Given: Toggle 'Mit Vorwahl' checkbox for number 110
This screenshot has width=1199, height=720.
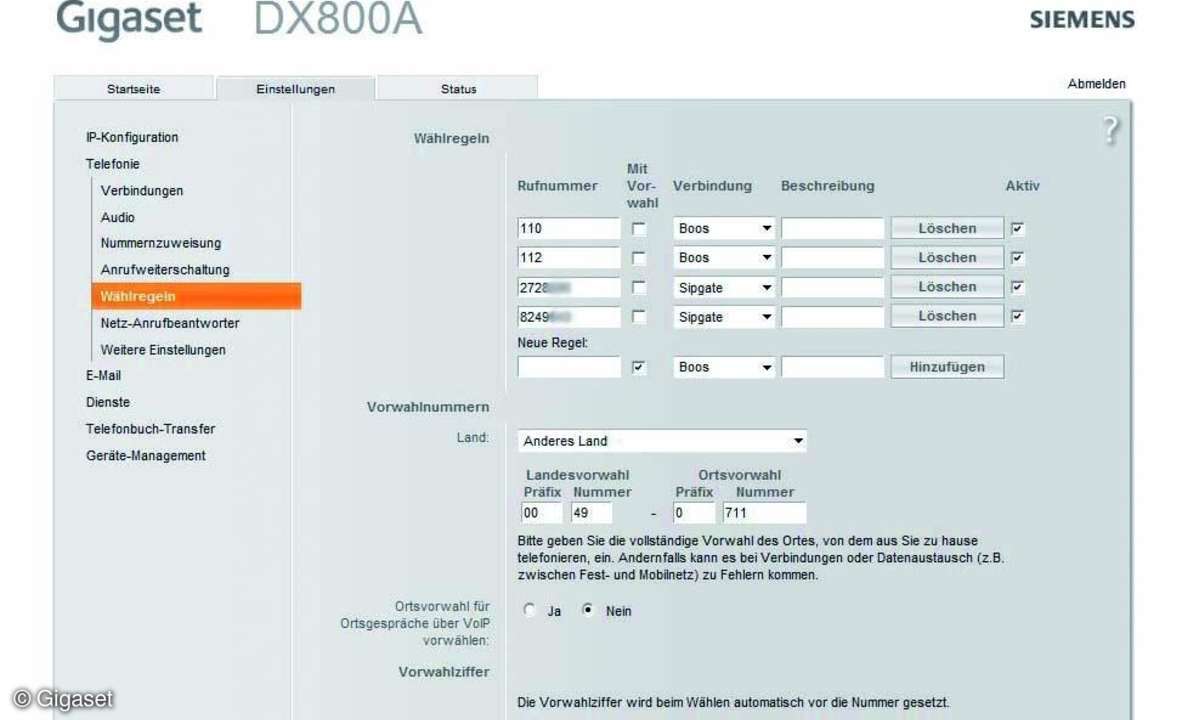Looking at the screenshot, I should [x=638, y=229].
